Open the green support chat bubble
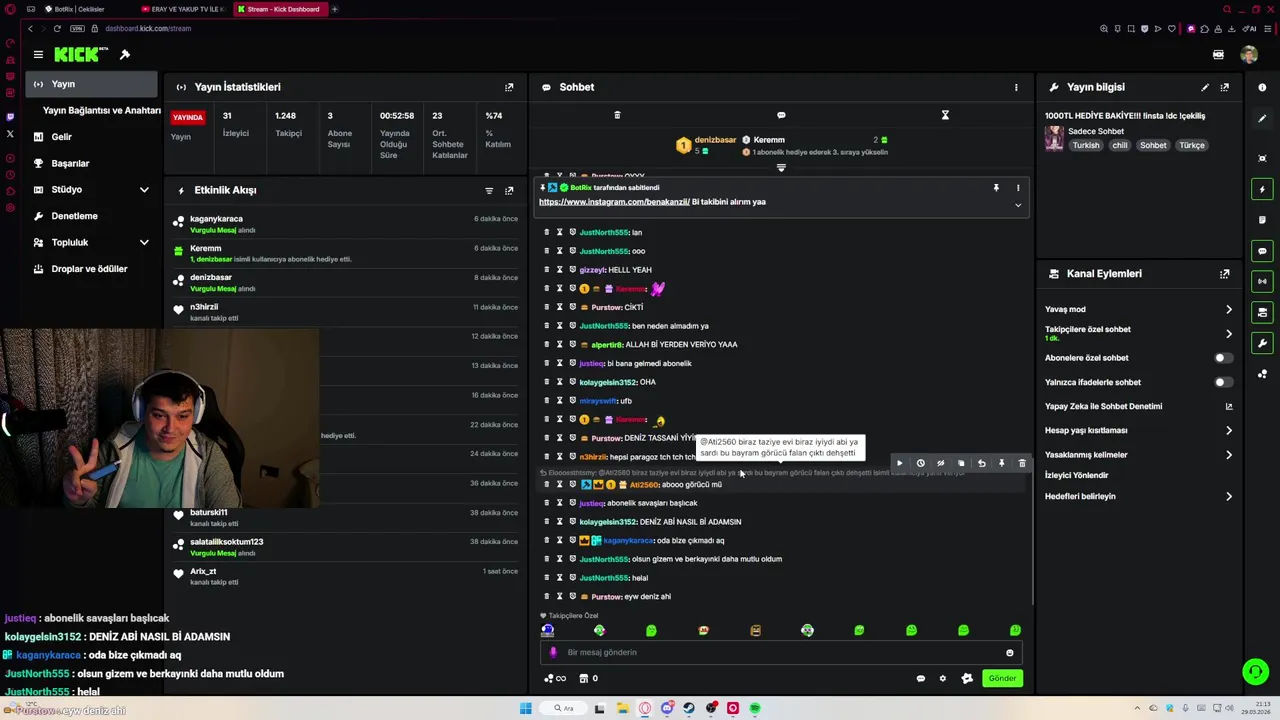The image size is (1280, 720). pyautogui.click(x=1255, y=671)
